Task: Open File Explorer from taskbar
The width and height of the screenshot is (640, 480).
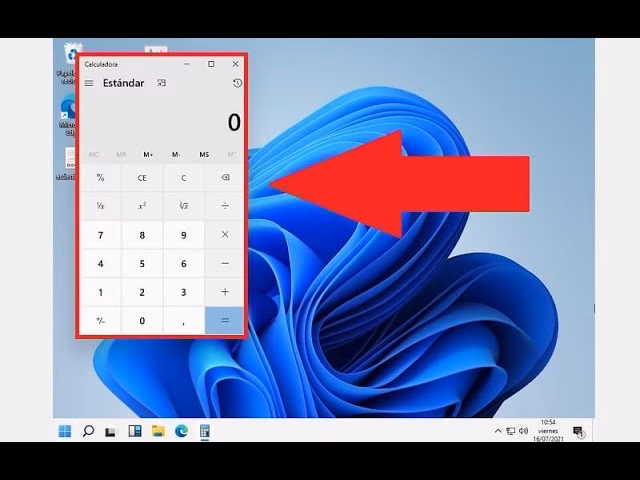Action: 158,431
